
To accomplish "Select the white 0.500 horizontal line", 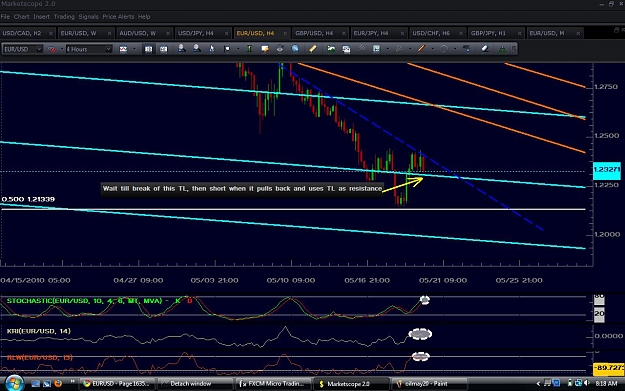I will (293, 209).
